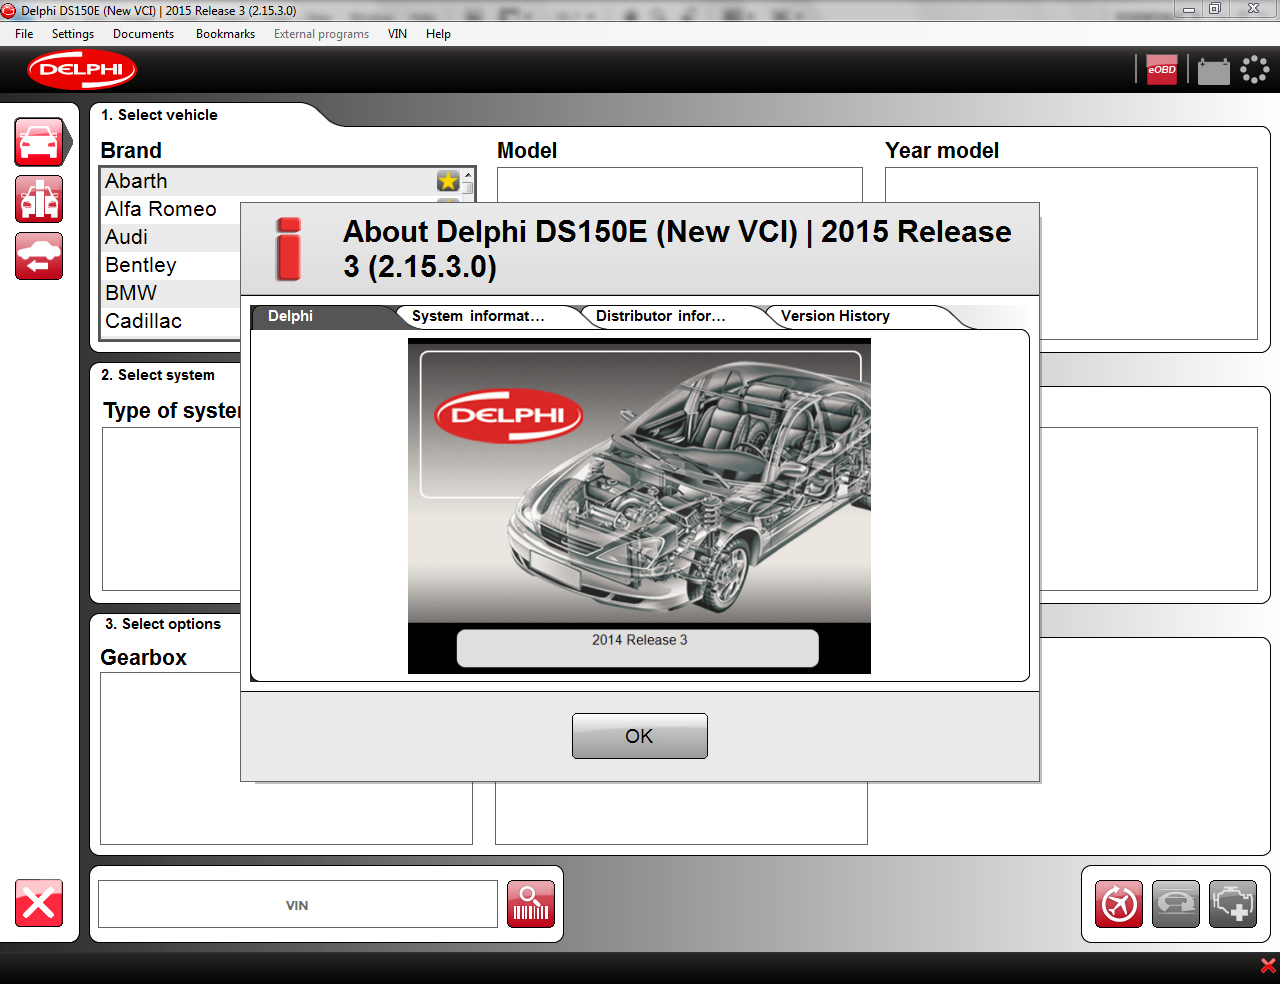This screenshot has height=984, width=1280.
Task: Click into the VIN input field
Action: [x=297, y=904]
